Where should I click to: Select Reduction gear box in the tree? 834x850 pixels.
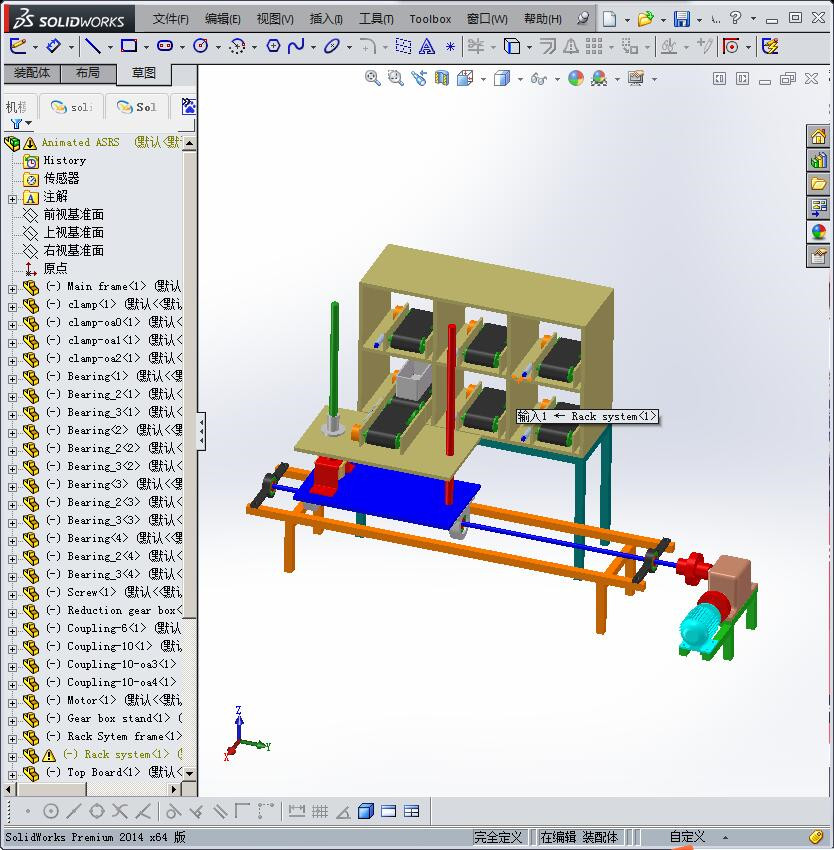123,610
